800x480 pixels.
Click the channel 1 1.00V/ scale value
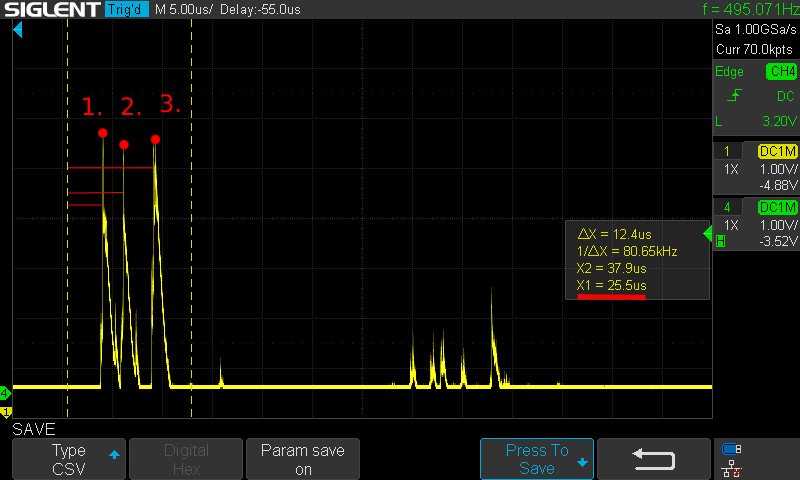click(778, 169)
